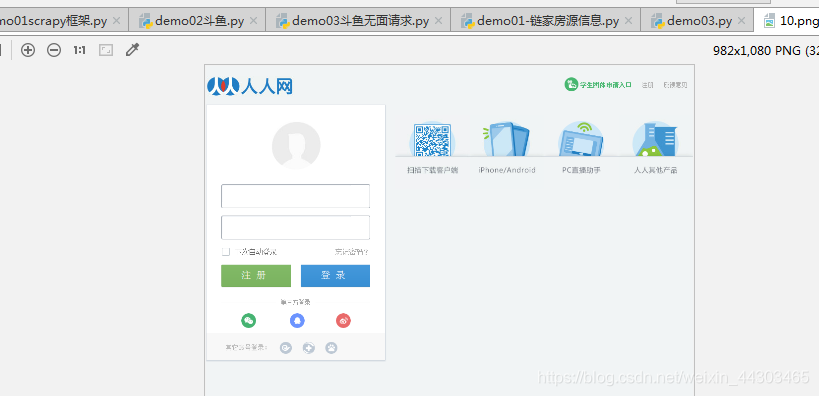This screenshot has height=396, width=819.
Task: Click the green 注册 register button
Action: (x=256, y=276)
